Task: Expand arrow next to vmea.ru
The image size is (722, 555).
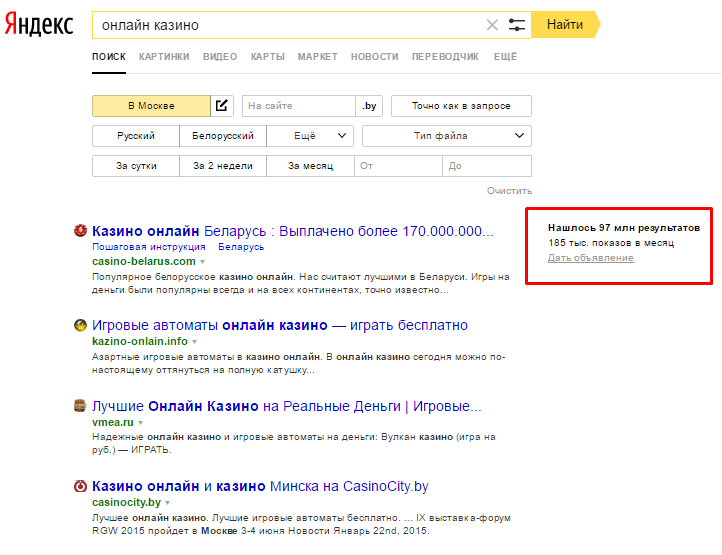Action: [140, 422]
